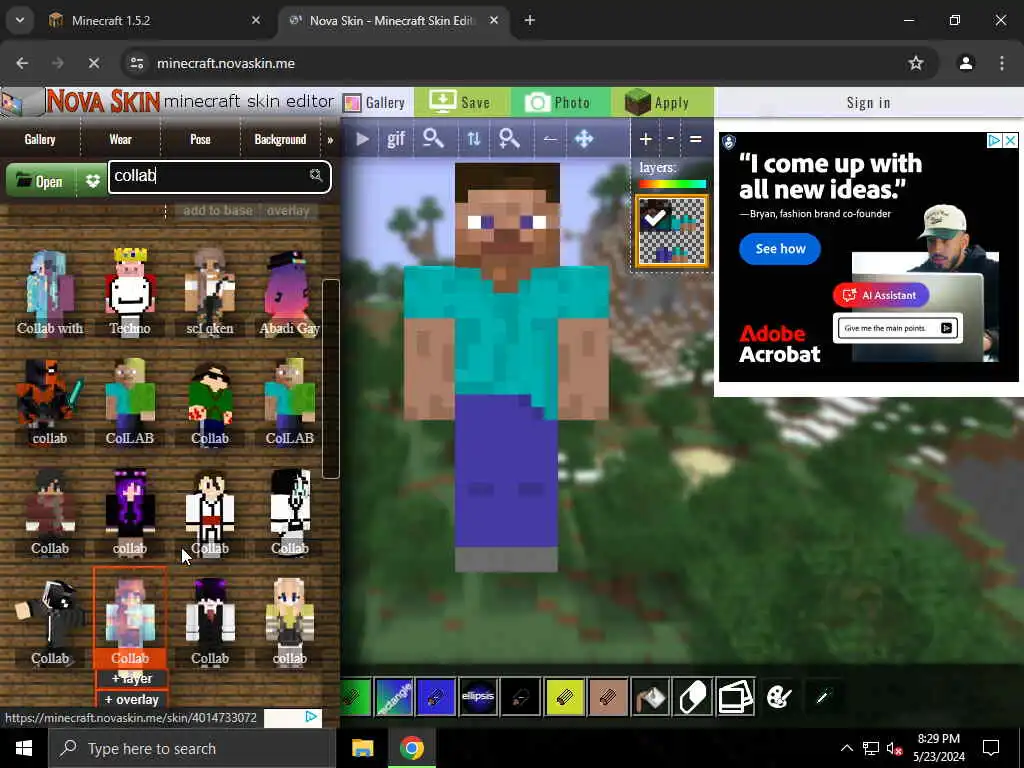This screenshot has width=1024, height=768.
Task: Select the black pencil tool
Action: tap(521, 697)
